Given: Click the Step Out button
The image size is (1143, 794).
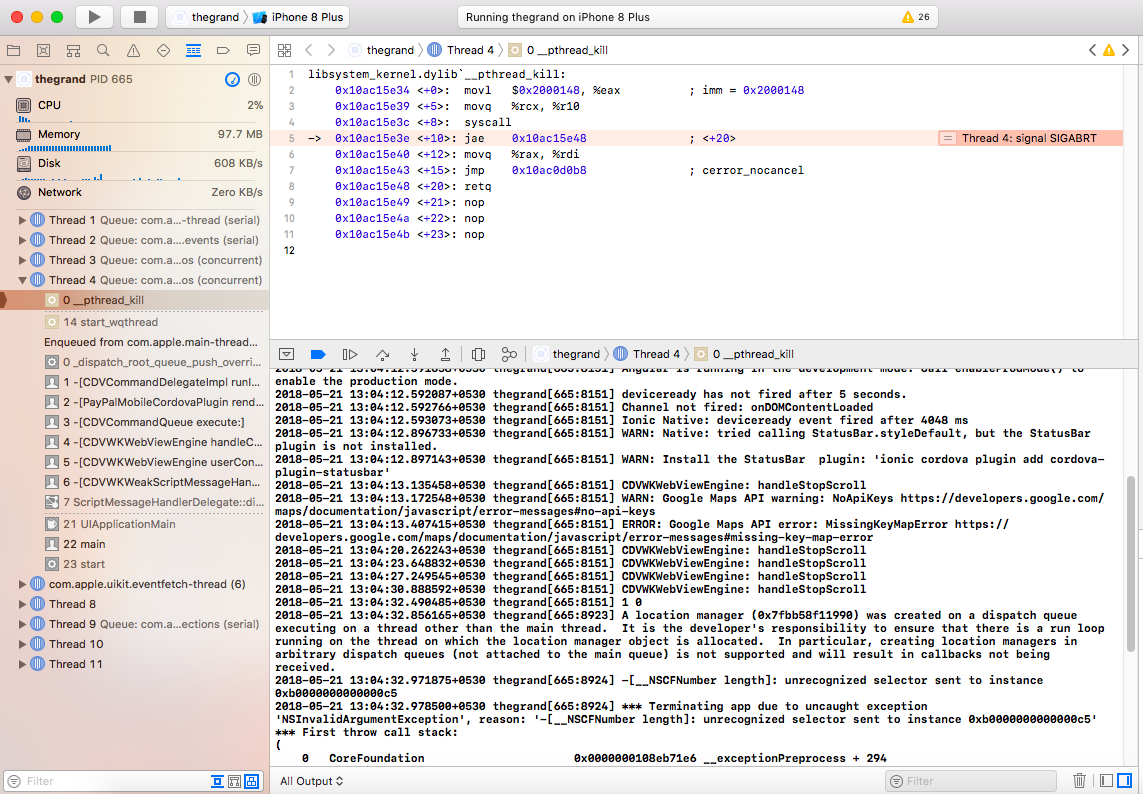Looking at the screenshot, I should [445, 354].
